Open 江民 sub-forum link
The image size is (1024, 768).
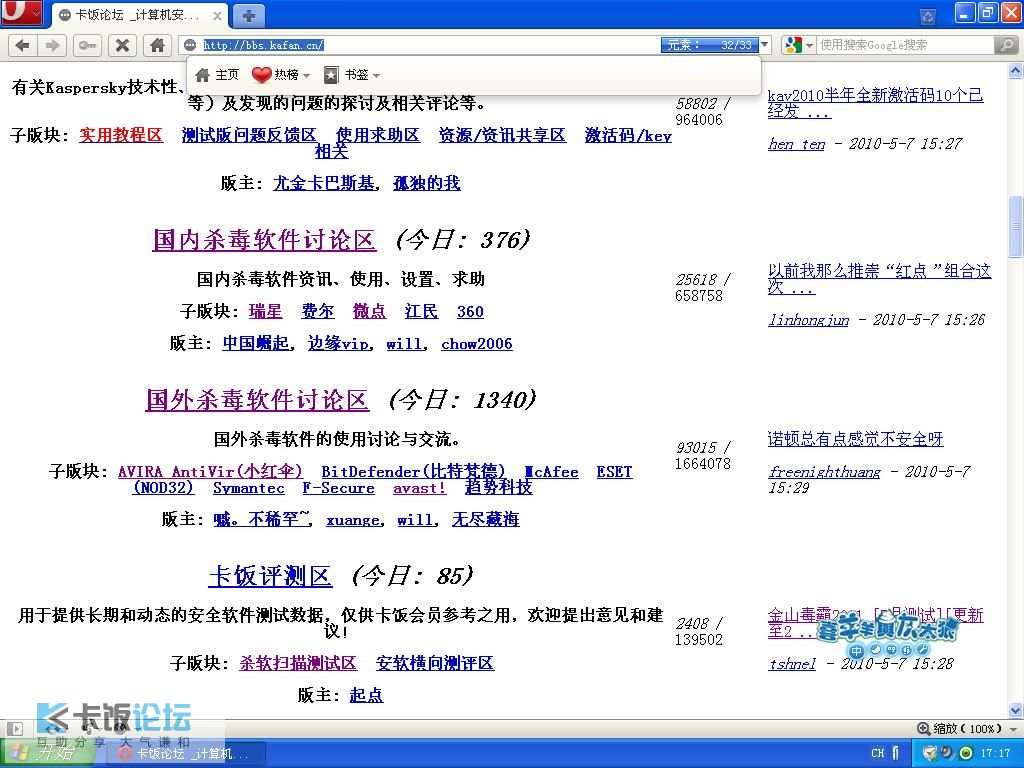pos(421,311)
